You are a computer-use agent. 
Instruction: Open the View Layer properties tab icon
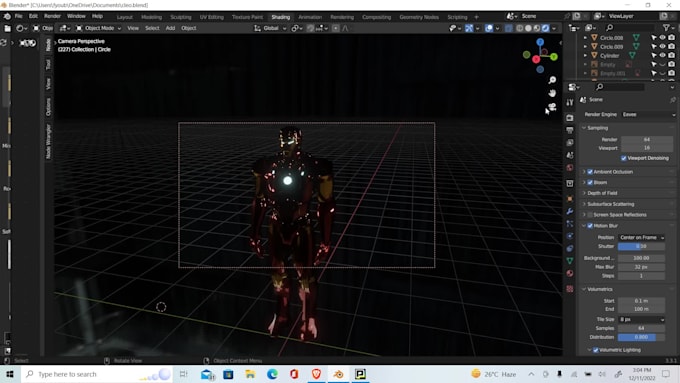point(570,143)
